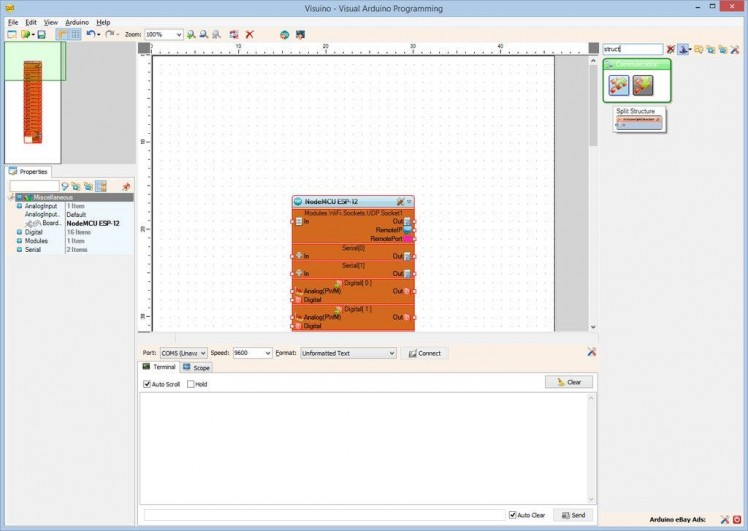The image size is (748, 531).
Task: Click the Save project toolbar icon
Action: [41, 34]
